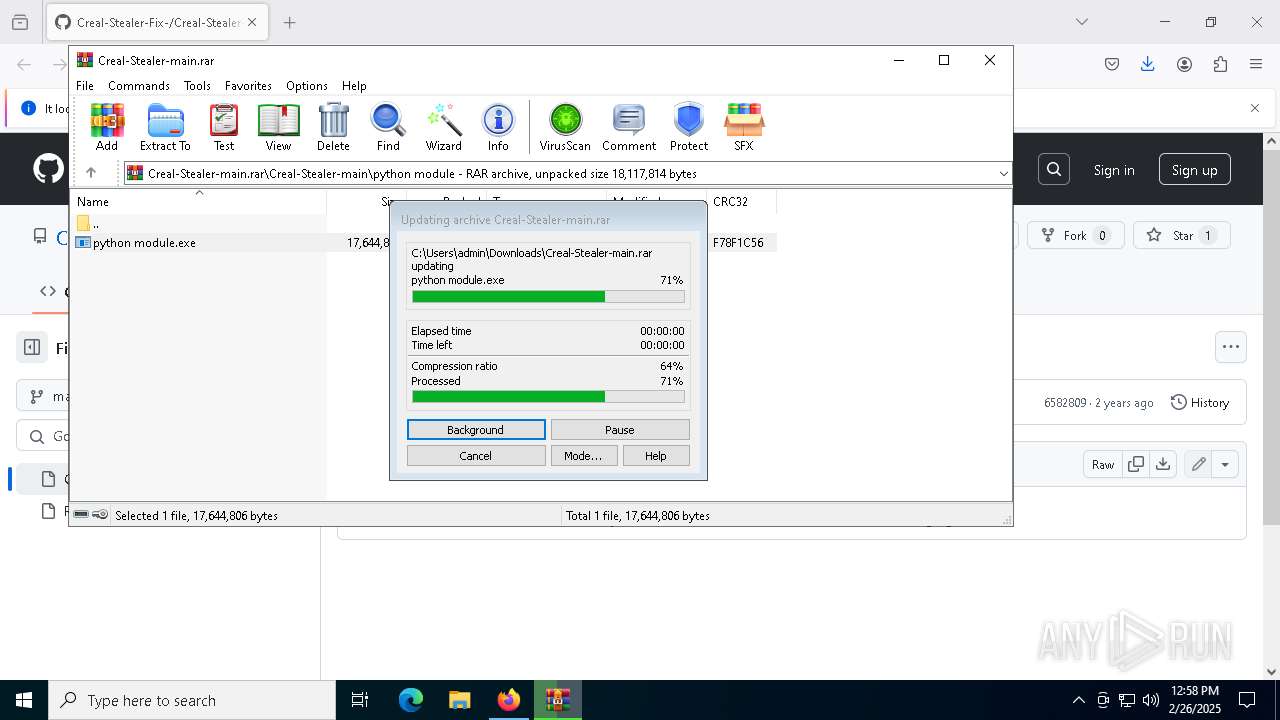The height and width of the screenshot is (720, 1280).
Task: Open Microsoft Edge from taskbar
Action: click(x=411, y=700)
